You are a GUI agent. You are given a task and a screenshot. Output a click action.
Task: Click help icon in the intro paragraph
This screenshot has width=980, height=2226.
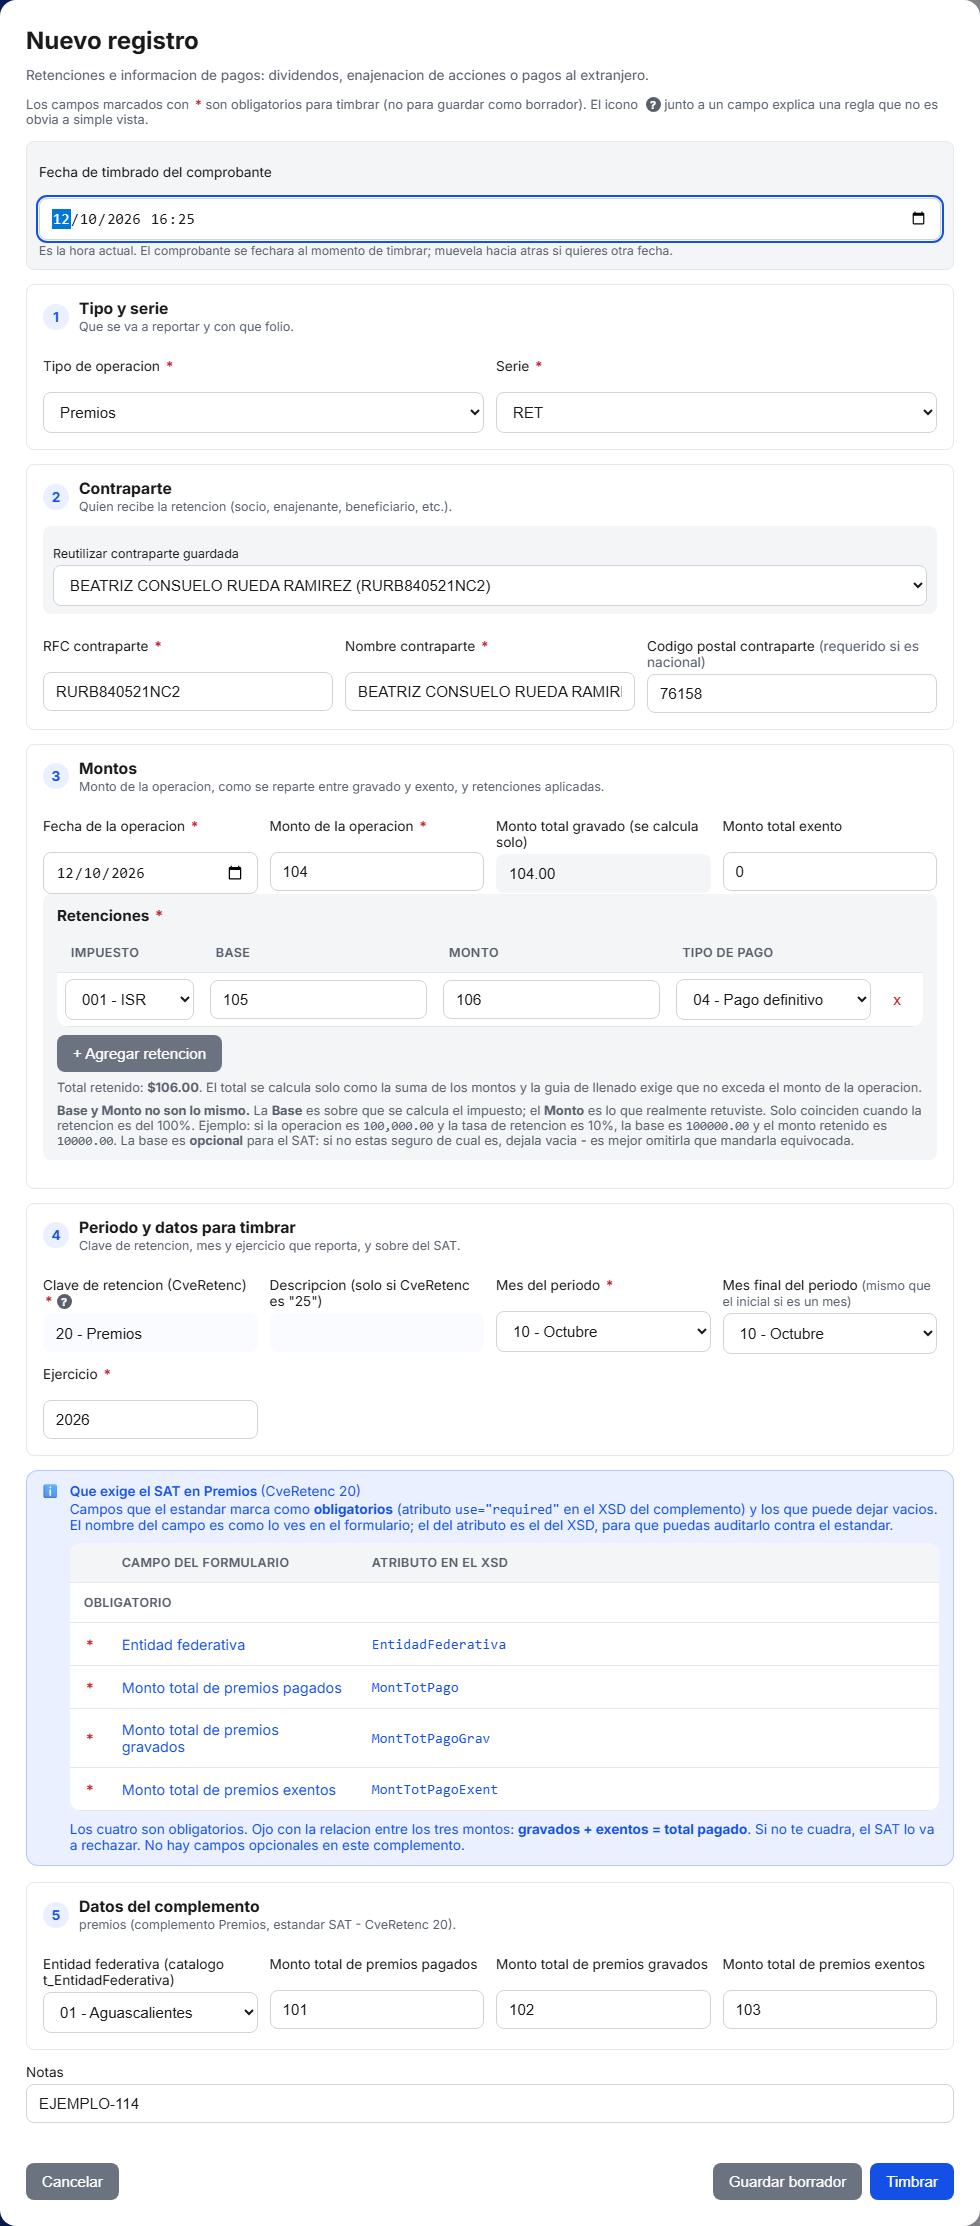(653, 105)
